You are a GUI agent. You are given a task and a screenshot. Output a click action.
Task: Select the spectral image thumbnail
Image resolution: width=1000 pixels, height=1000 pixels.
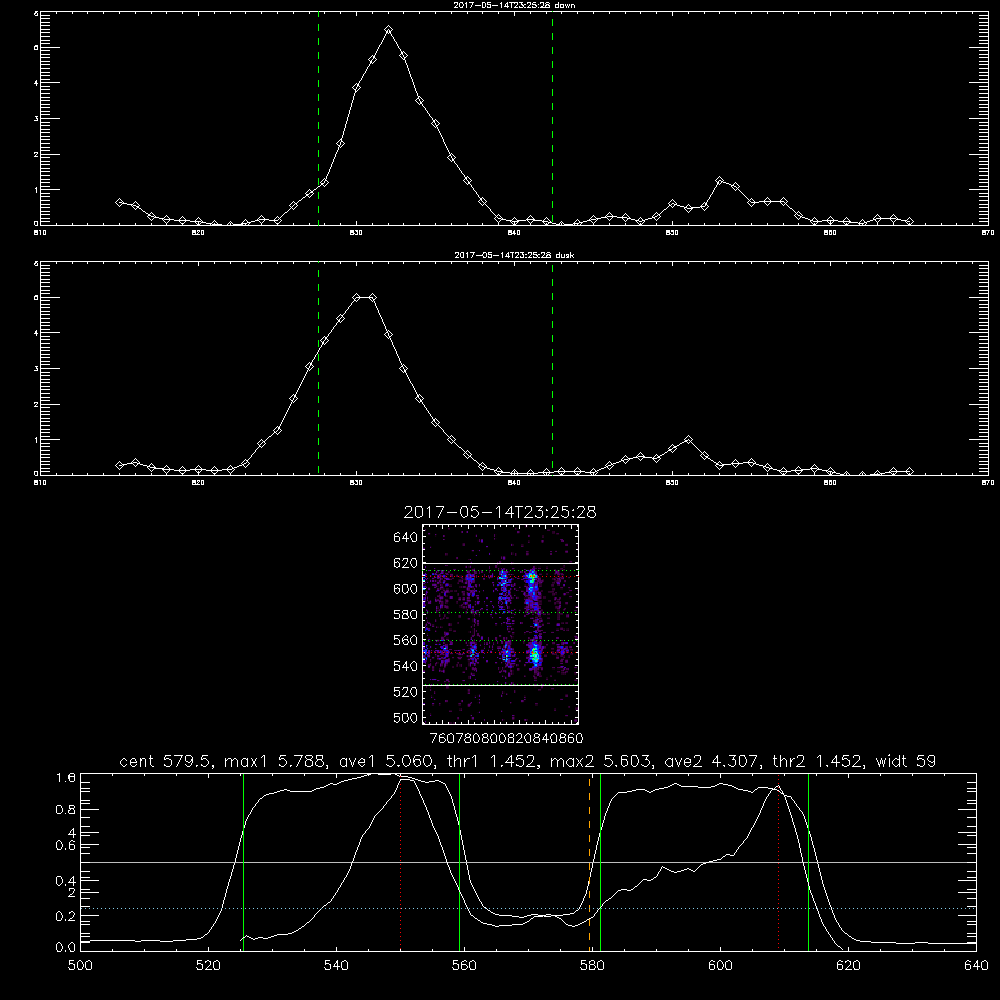pyautogui.click(x=500, y=624)
